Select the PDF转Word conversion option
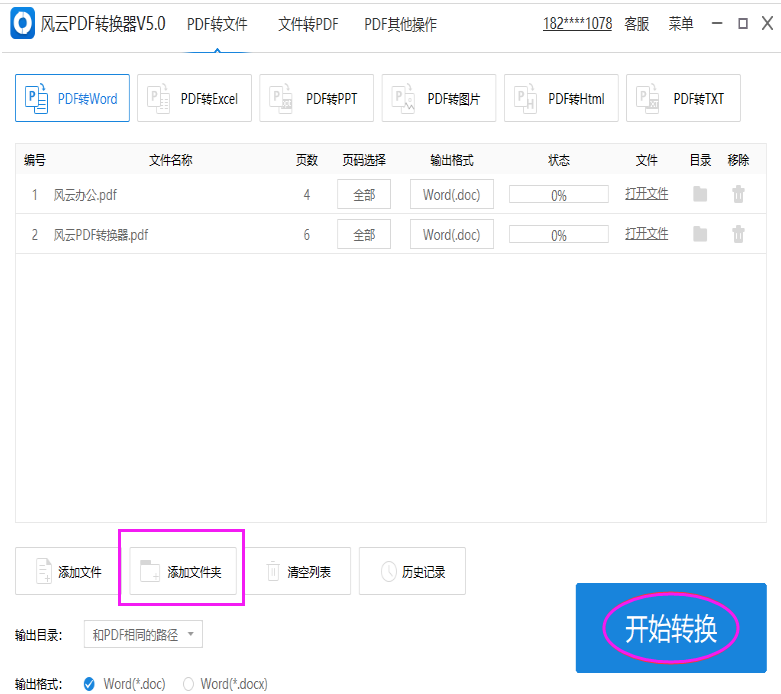Screen dimensions: 781x694 click(72, 98)
